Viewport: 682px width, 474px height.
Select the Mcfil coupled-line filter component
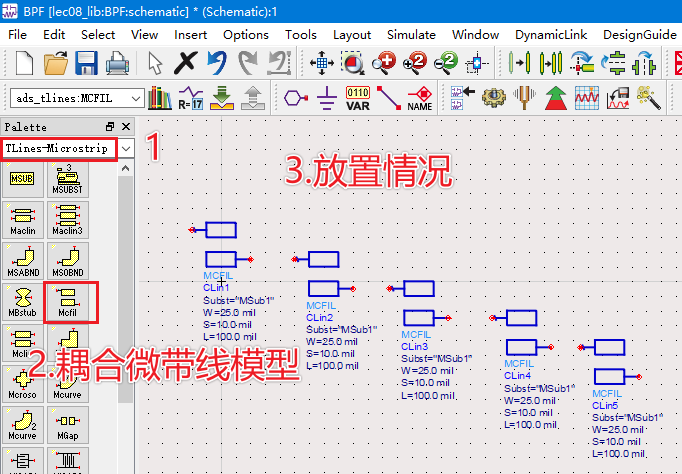click(x=67, y=302)
